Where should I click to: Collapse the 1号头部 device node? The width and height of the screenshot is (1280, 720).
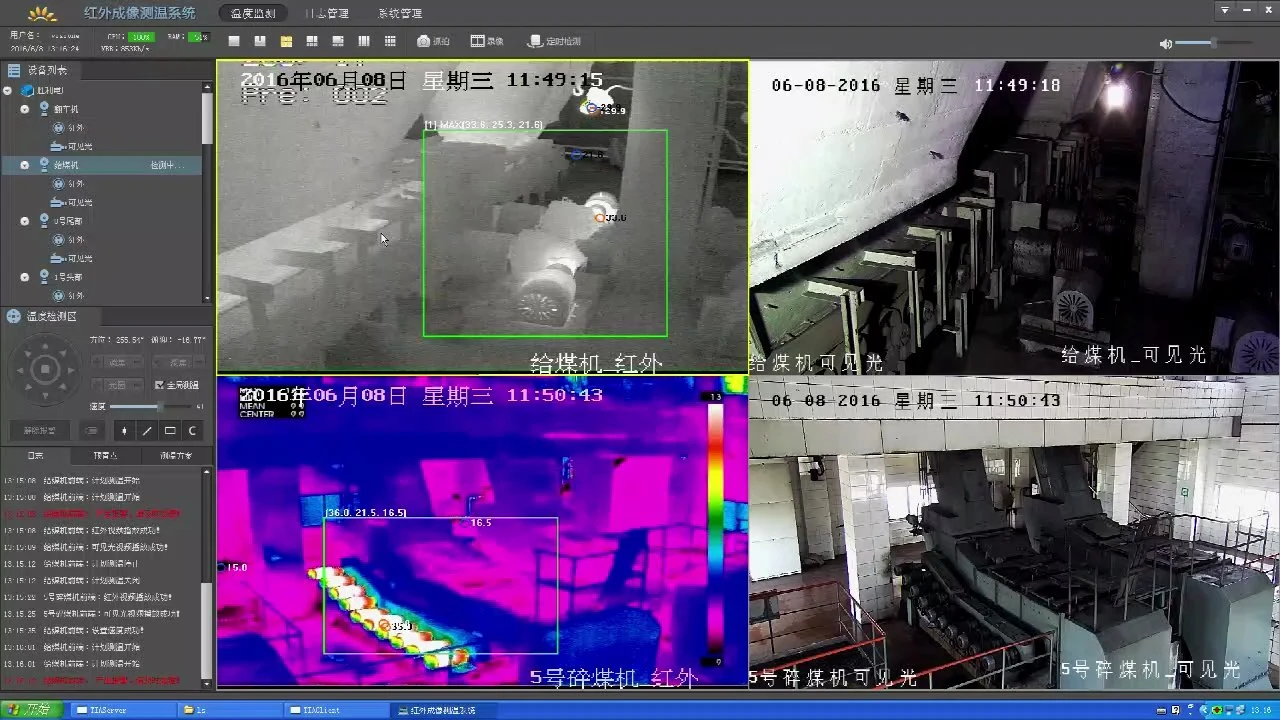tap(25, 276)
